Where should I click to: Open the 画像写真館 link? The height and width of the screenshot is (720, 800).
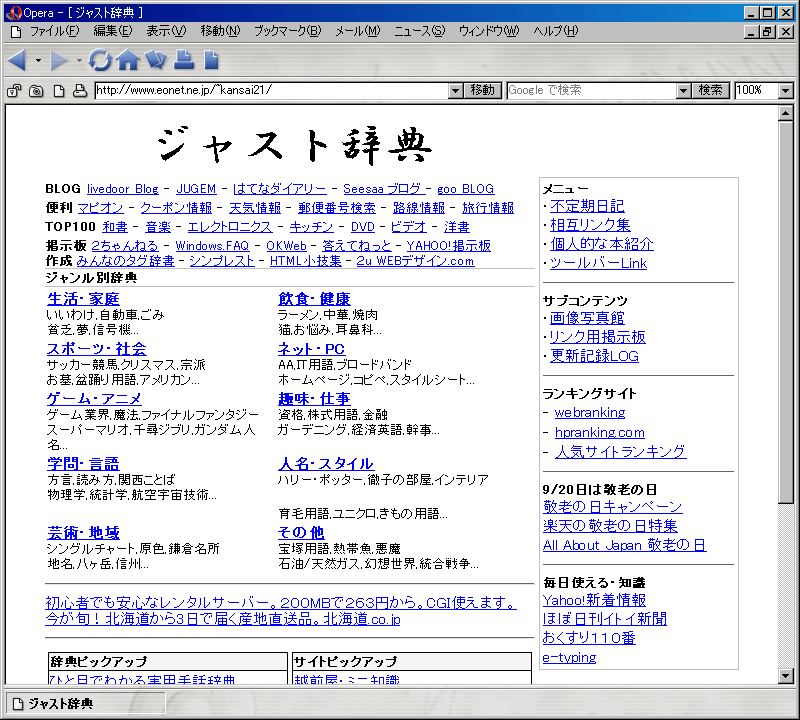(587, 318)
